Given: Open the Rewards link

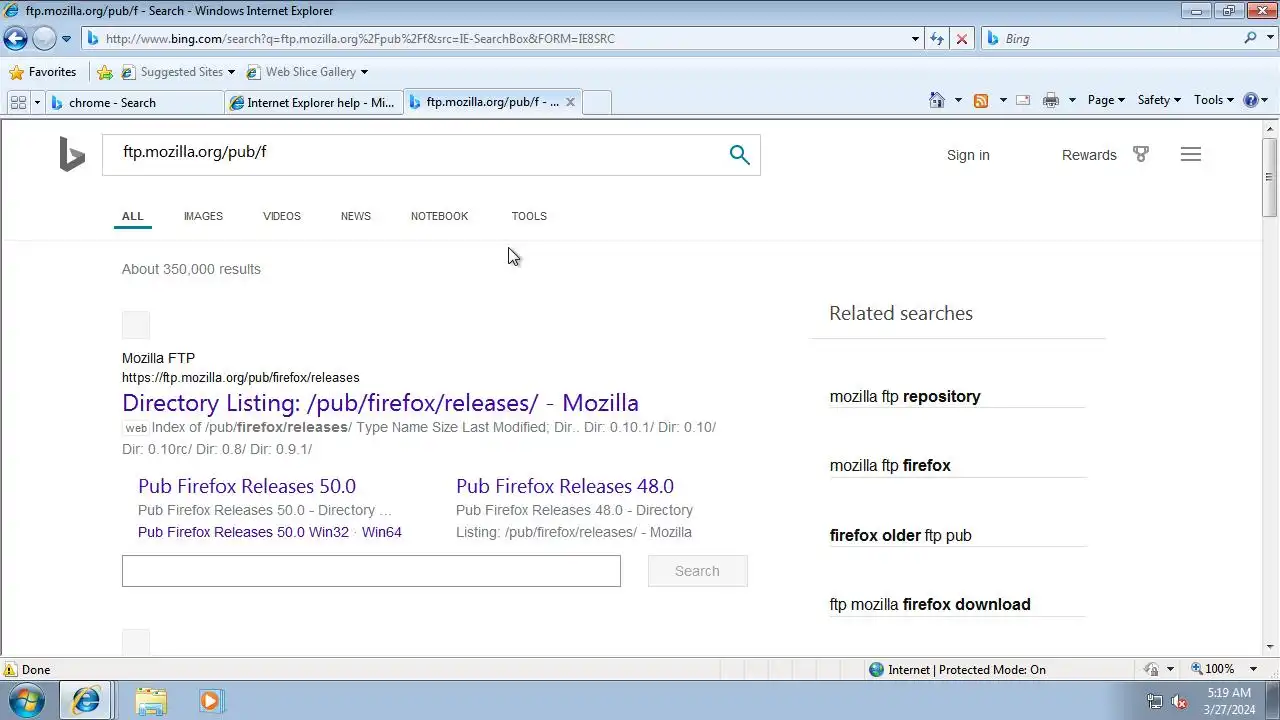Looking at the screenshot, I should pos(1089,155).
